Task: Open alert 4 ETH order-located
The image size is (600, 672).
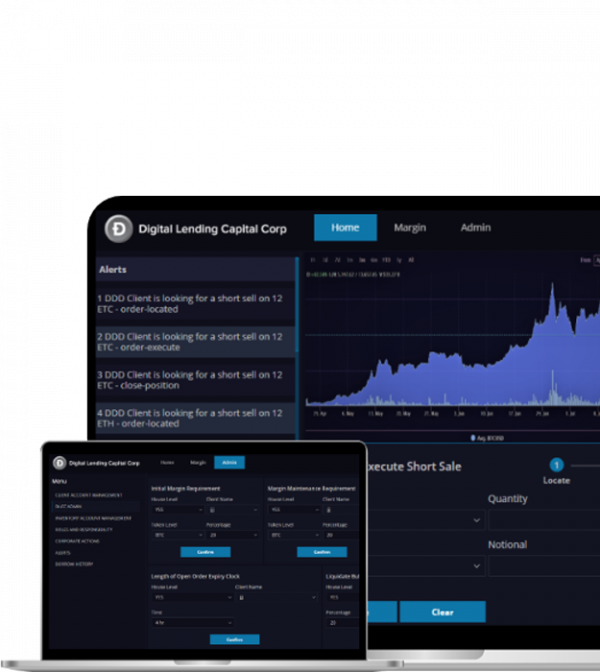Action: pos(195,418)
